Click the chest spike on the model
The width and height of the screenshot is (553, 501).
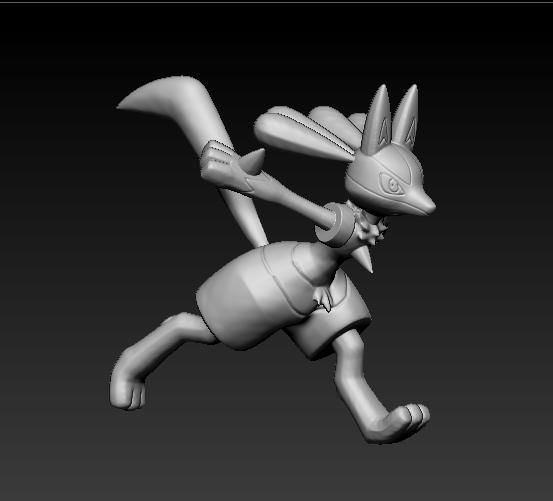pyautogui.click(x=363, y=258)
